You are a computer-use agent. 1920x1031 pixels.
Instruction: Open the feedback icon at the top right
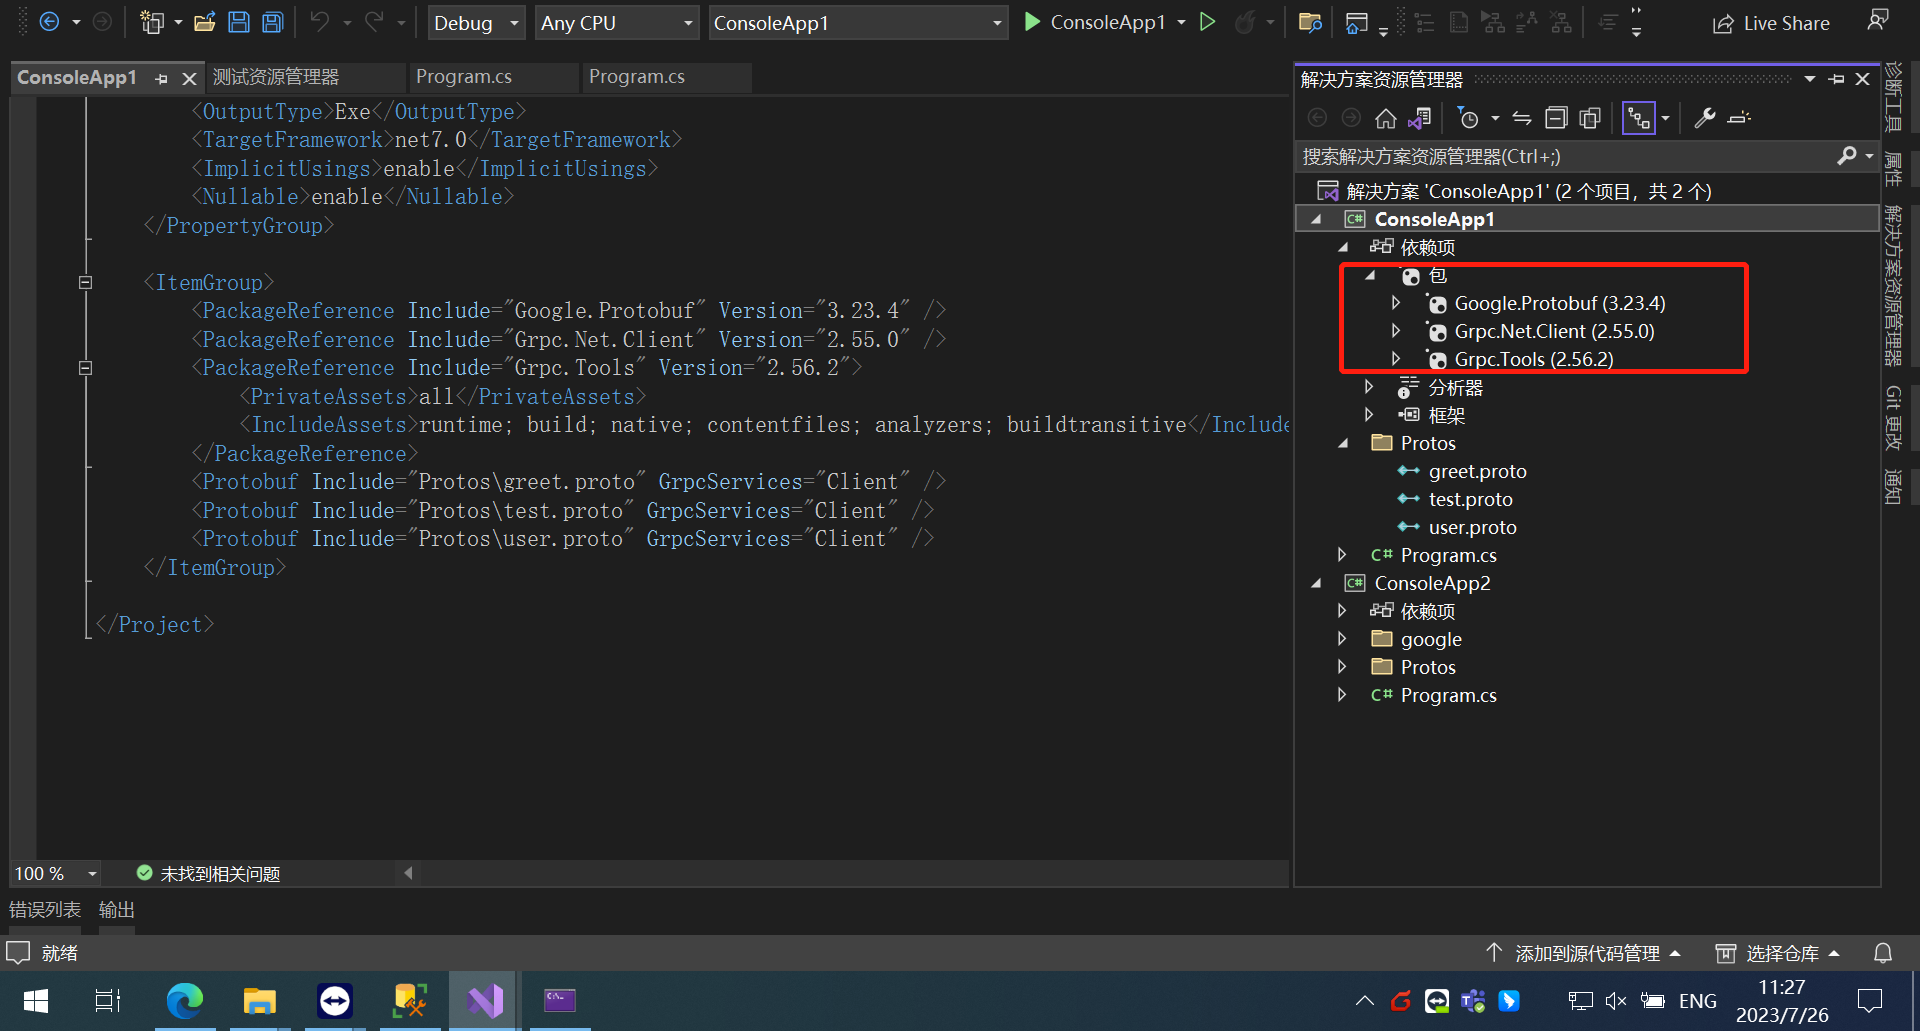pos(1878,20)
